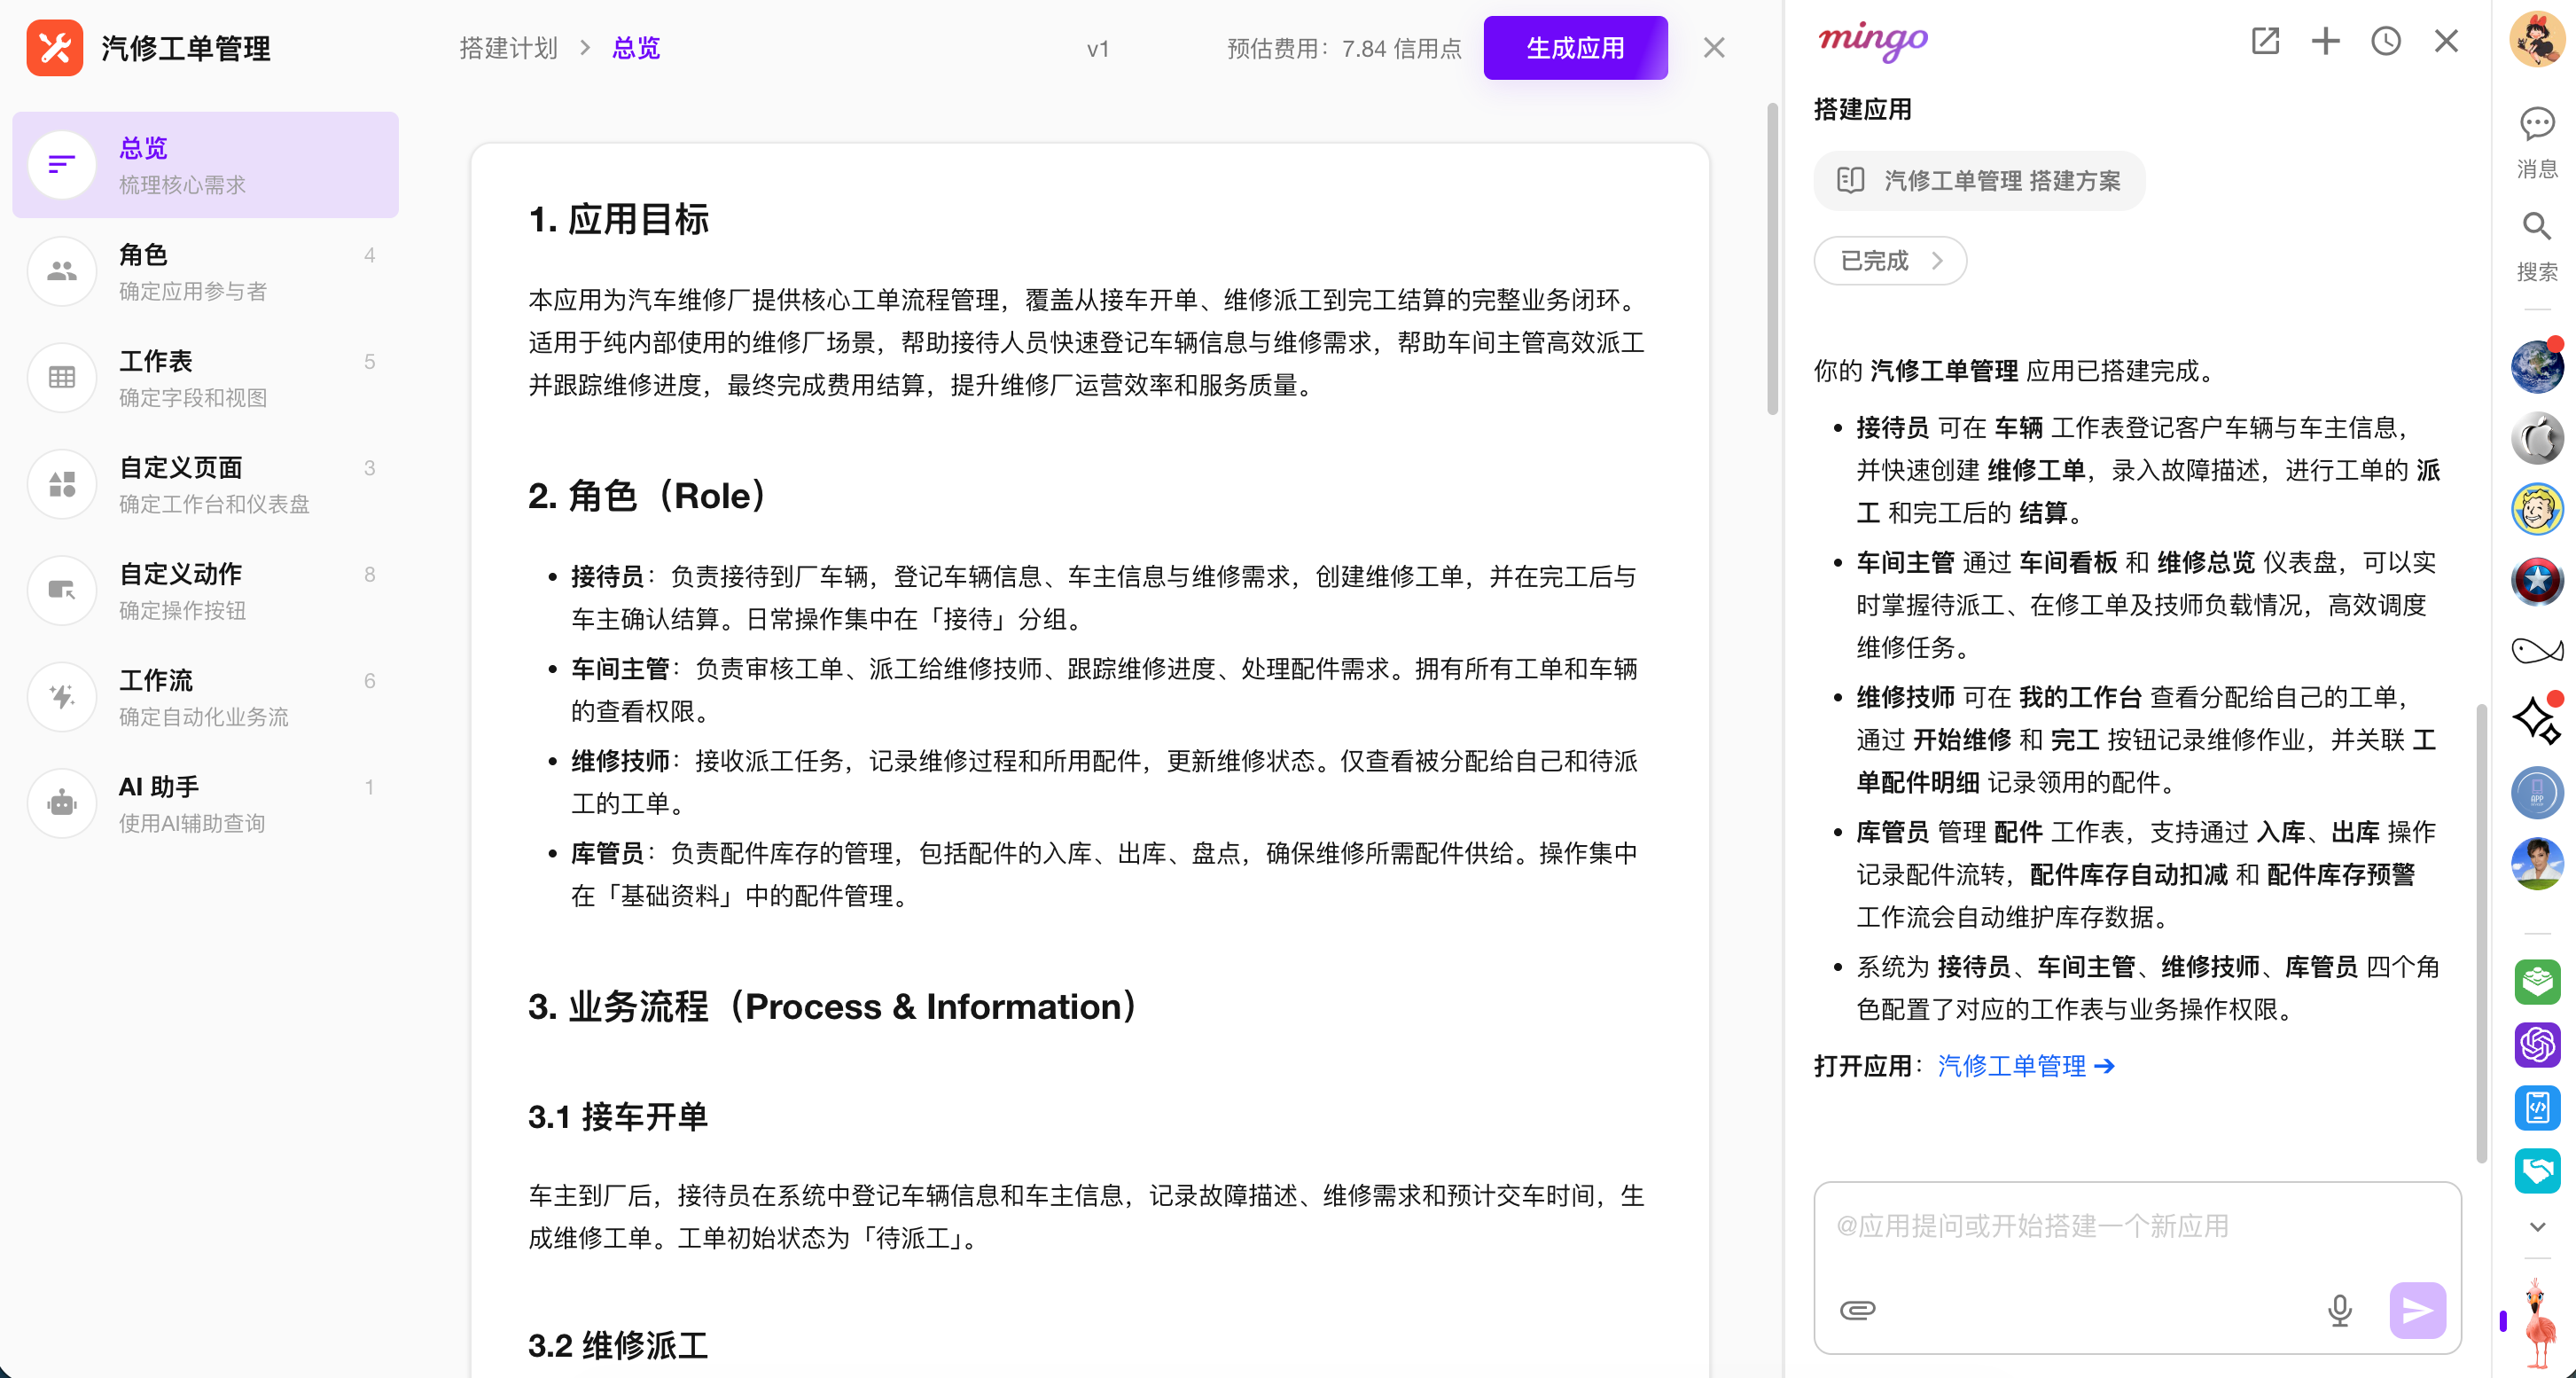Open mingo chat in a new window
This screenshot has width=2576, height=1378.
[2265, 41]
